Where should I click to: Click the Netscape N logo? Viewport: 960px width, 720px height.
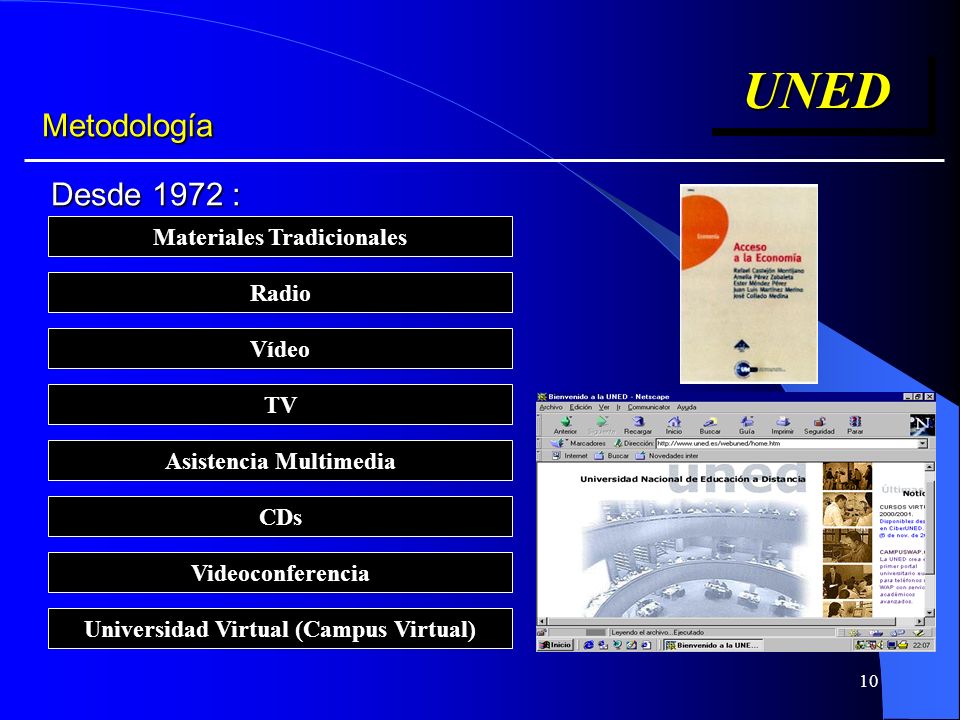pyautogui.click(x=921, y=424)
